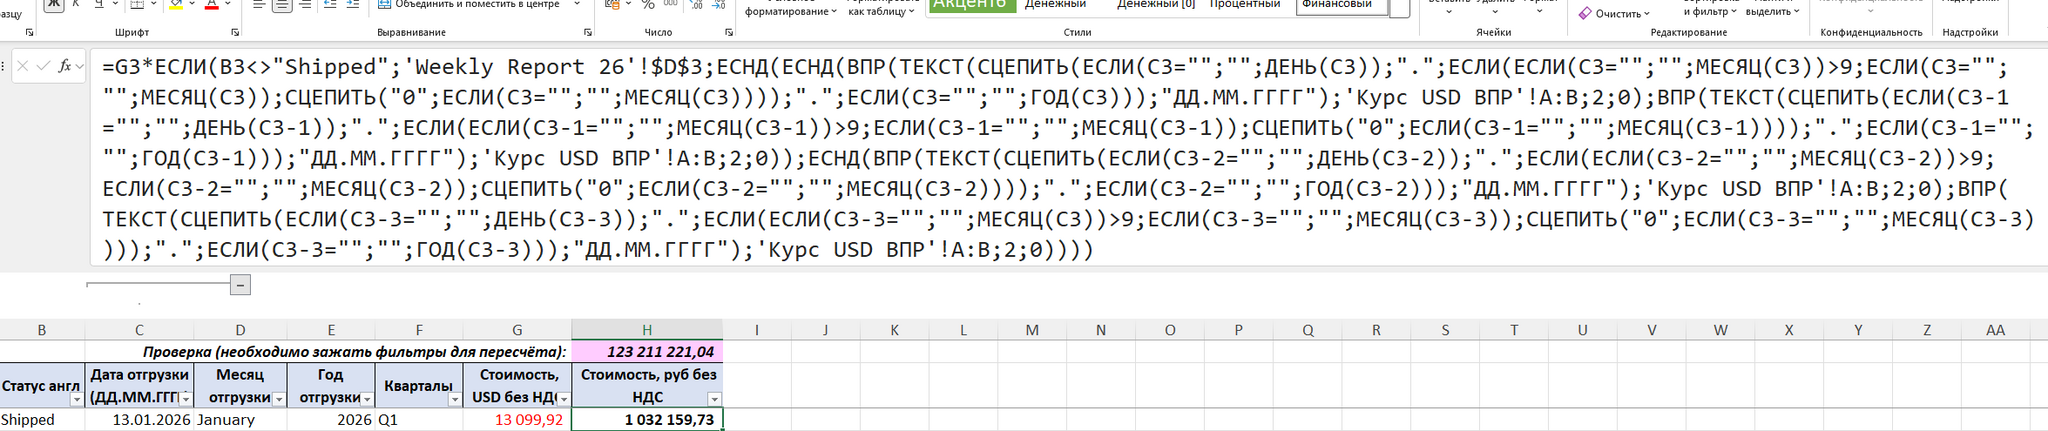This screenshot has width=2048, height=431.
Task: Select column C header
Action: tap(139, 330)
